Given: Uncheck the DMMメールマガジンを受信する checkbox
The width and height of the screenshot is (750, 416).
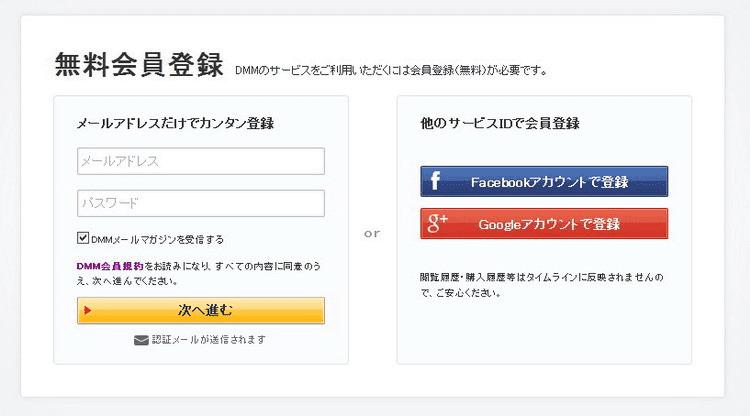Looking at the screenshot, I should tap(83, 239).
